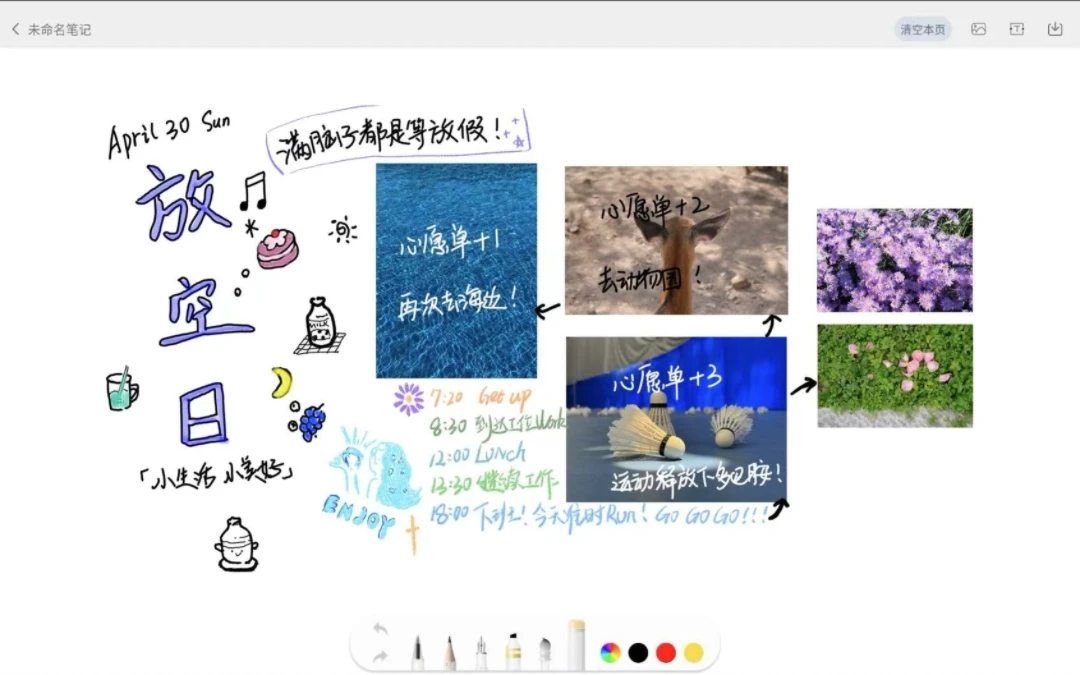Go back using the back chevron arrow

pos(14,29)
